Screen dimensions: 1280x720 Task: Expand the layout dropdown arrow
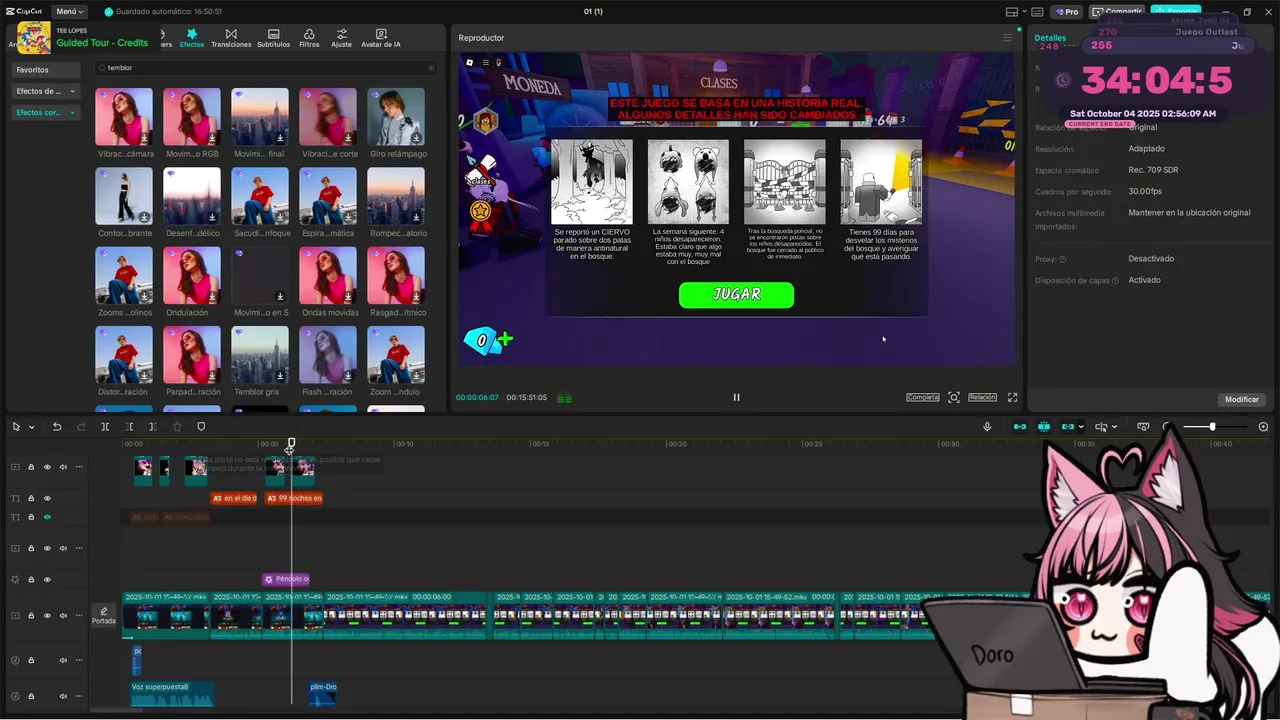click(1024, 12)
